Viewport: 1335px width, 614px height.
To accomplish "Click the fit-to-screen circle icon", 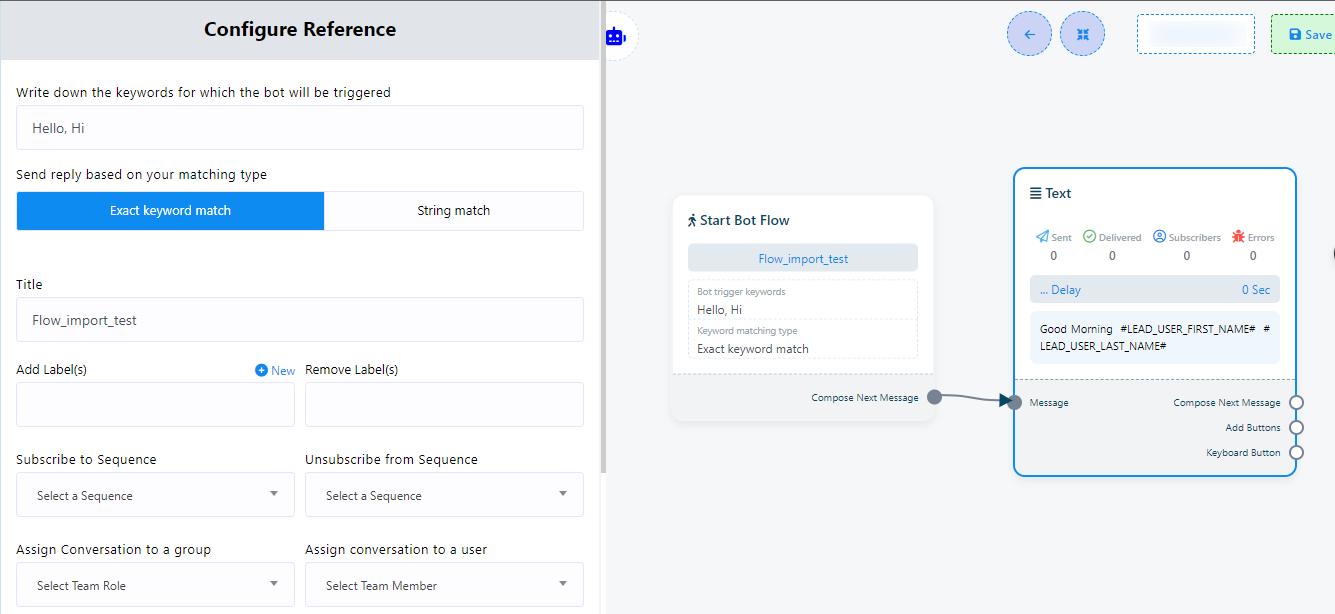I will [1082, 34].
